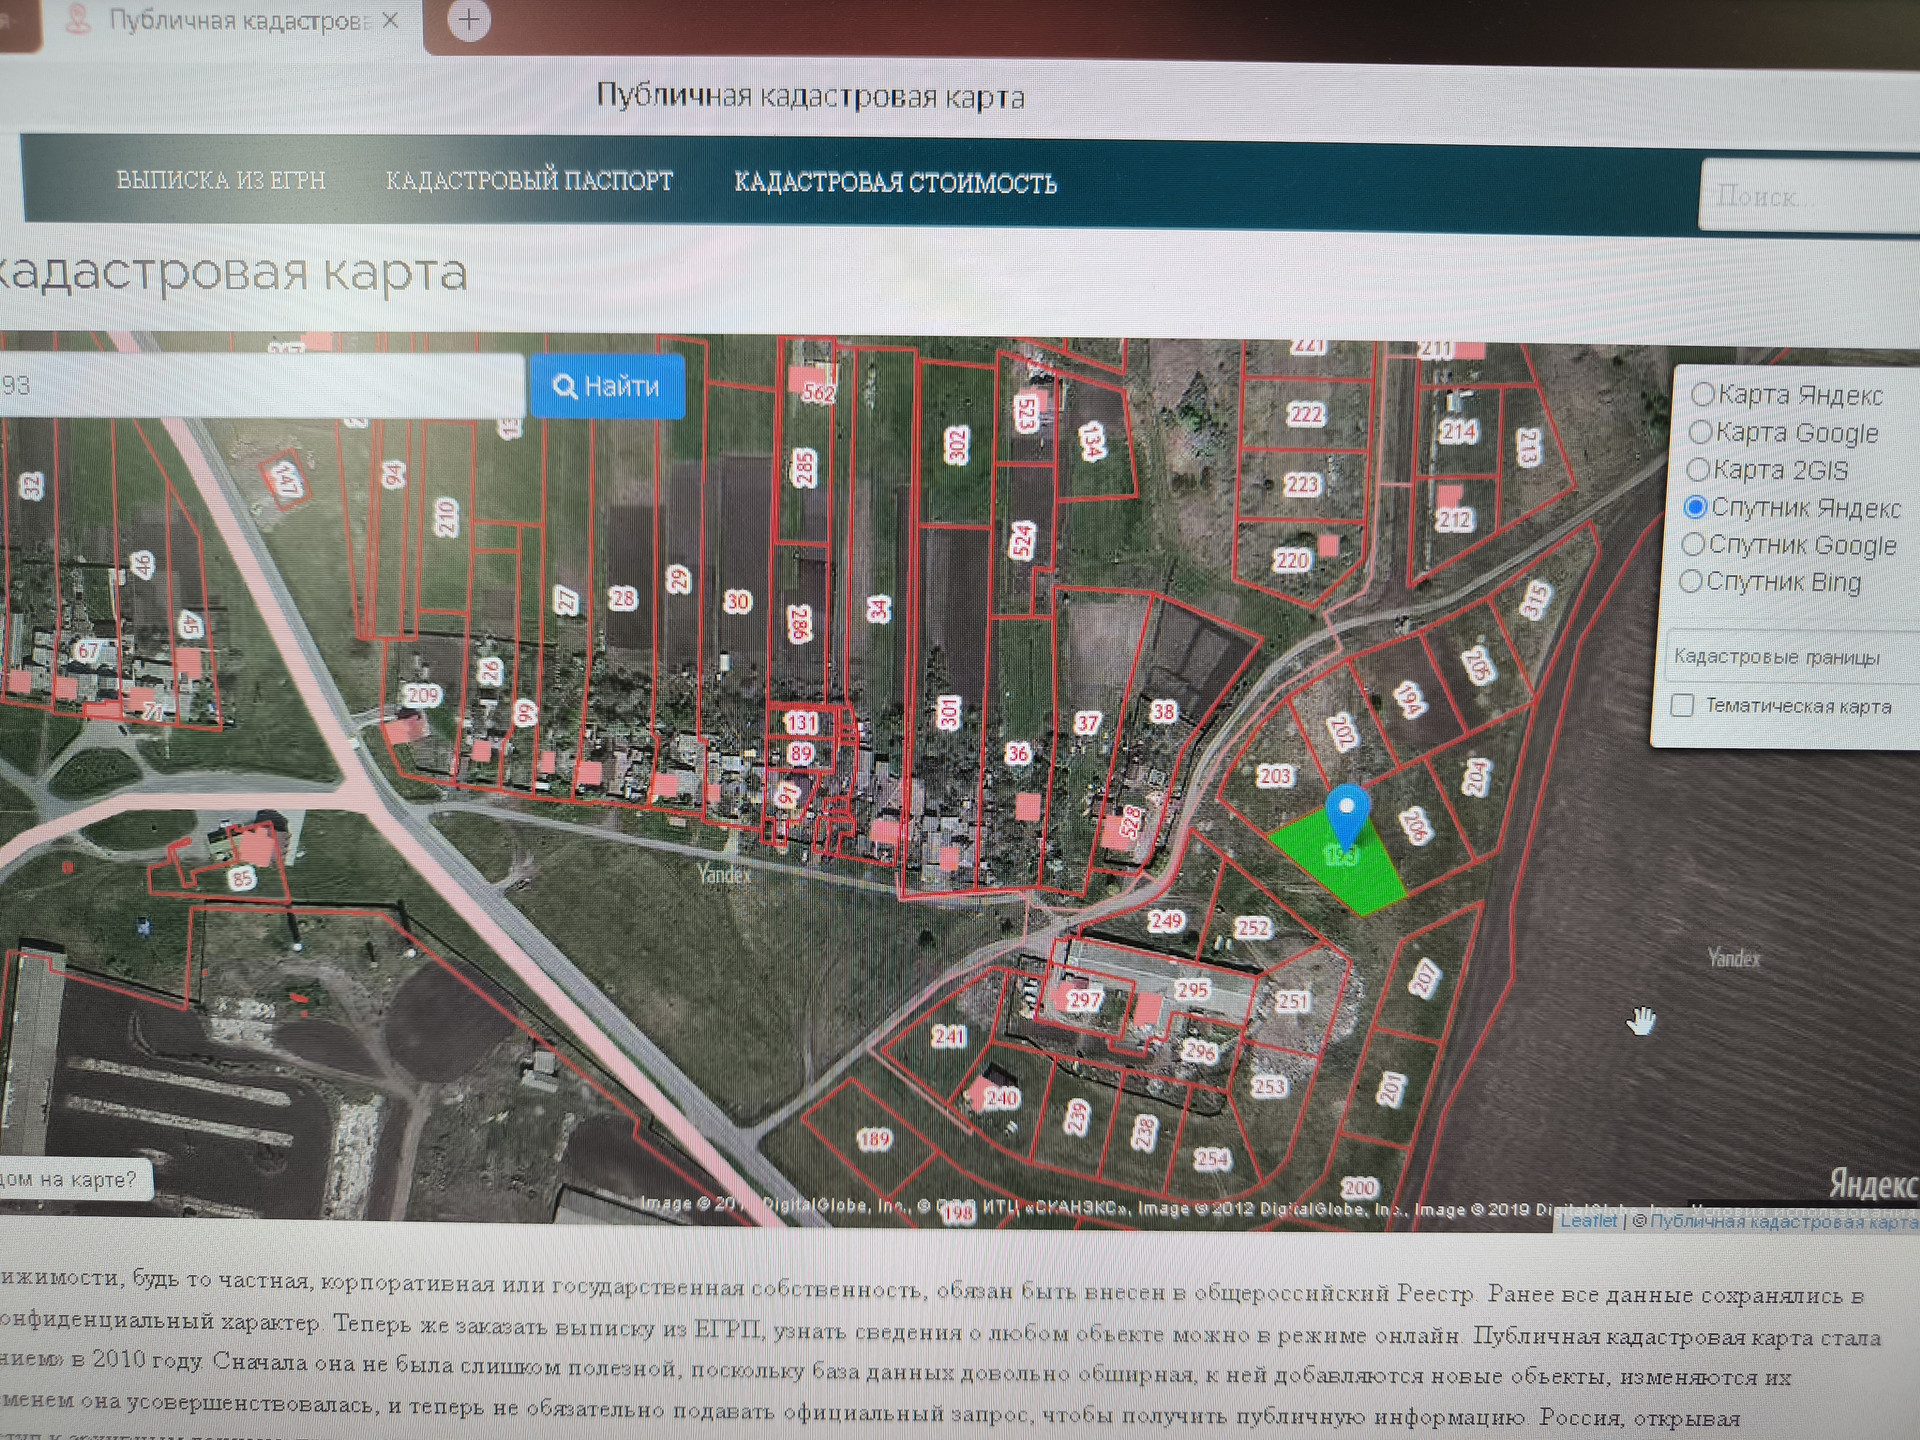Open the Leaflet attribution link

(x=1588, y=1221)
